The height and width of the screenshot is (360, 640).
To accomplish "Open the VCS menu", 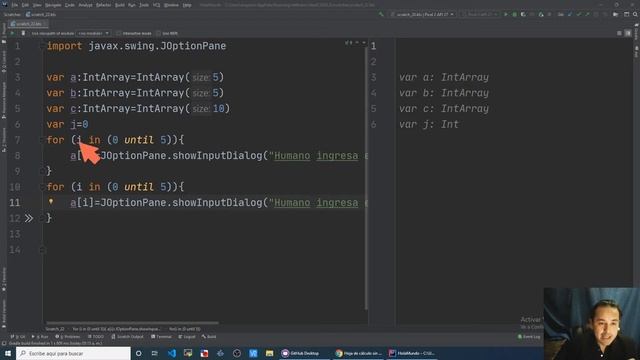I will pos(156,5).
